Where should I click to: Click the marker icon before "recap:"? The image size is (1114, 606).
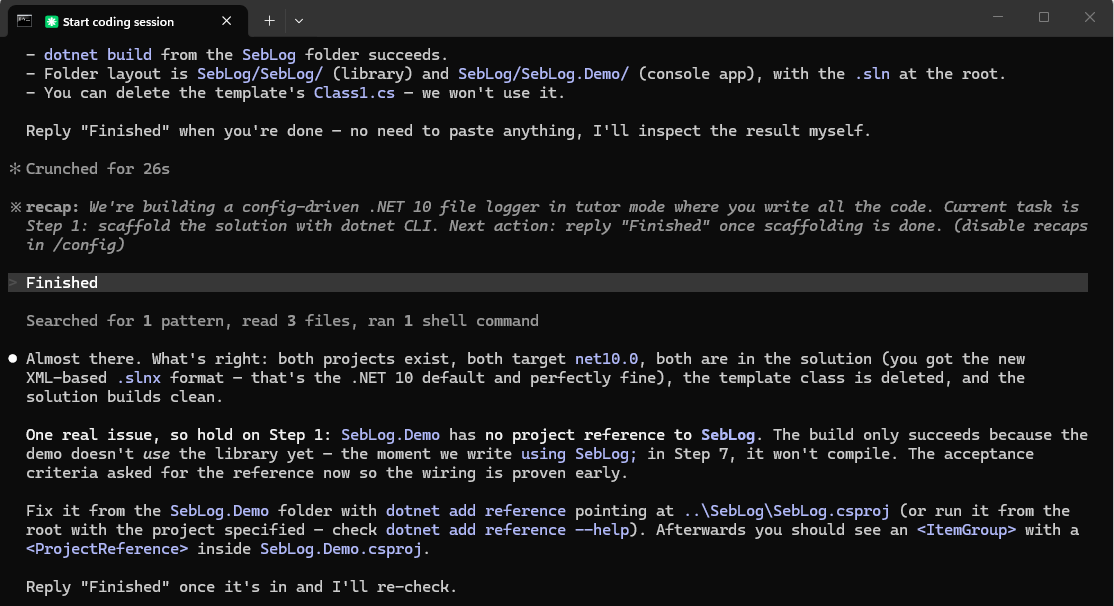(x=16, y=207)
